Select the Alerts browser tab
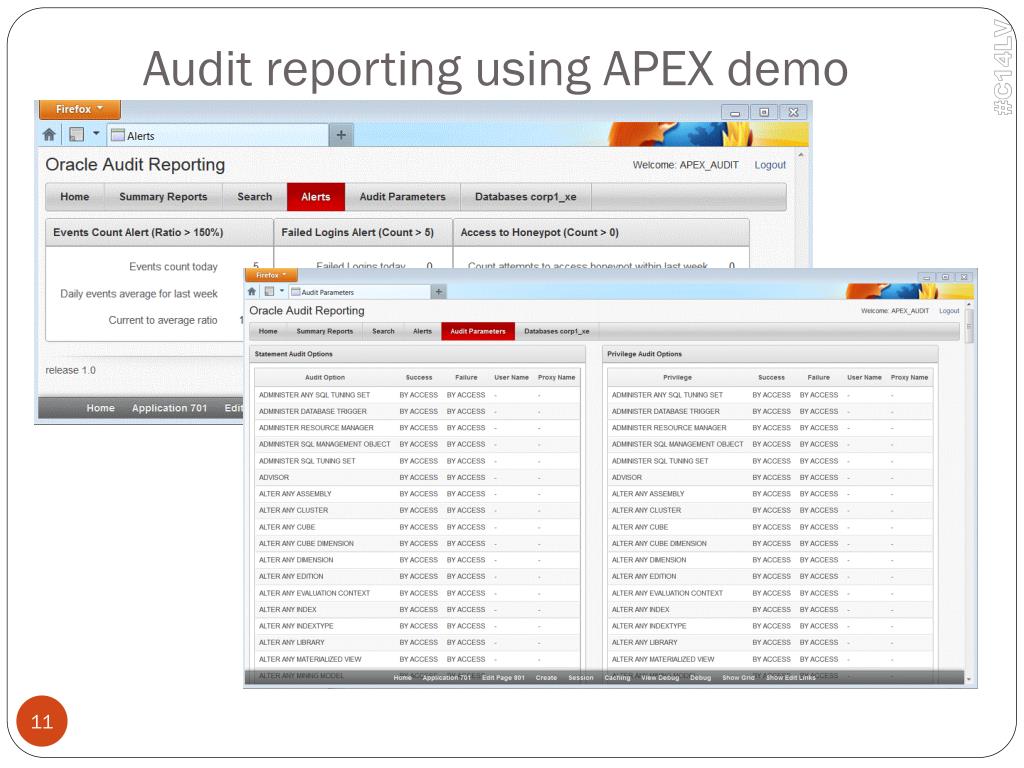This screenshot has height=768, width=1024. (217, 136)
